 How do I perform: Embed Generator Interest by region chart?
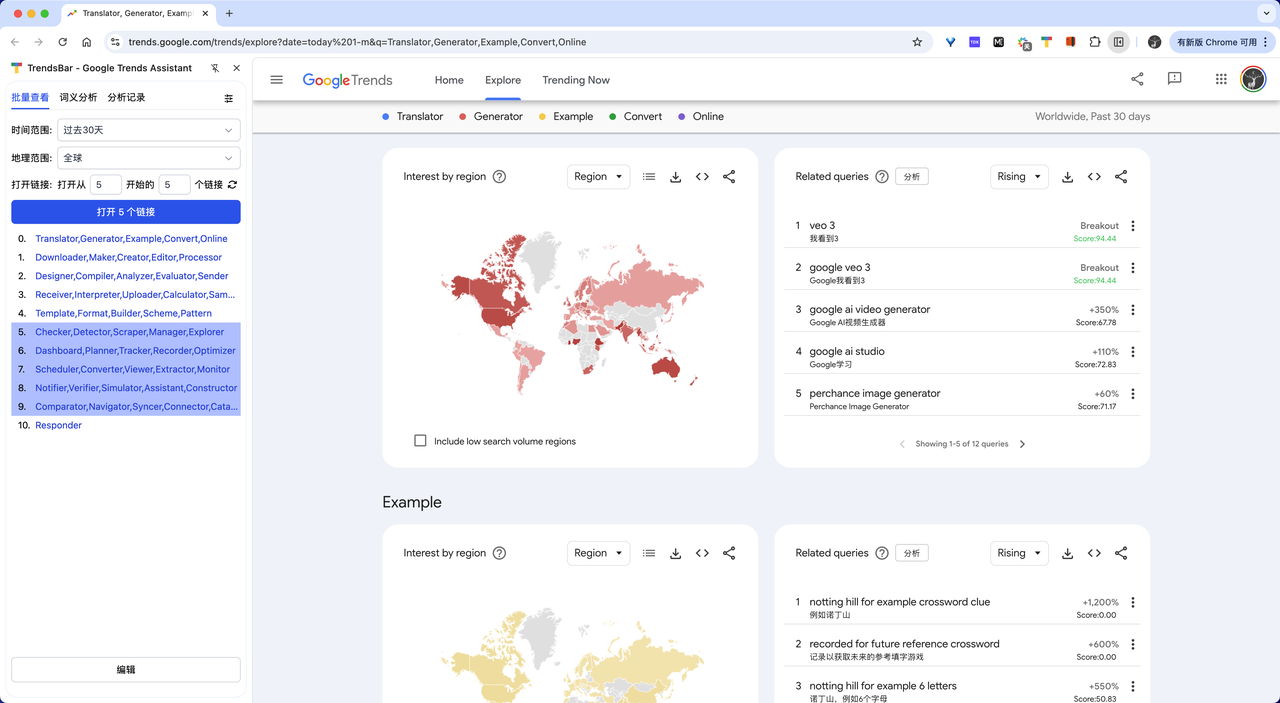pos(702,177)
